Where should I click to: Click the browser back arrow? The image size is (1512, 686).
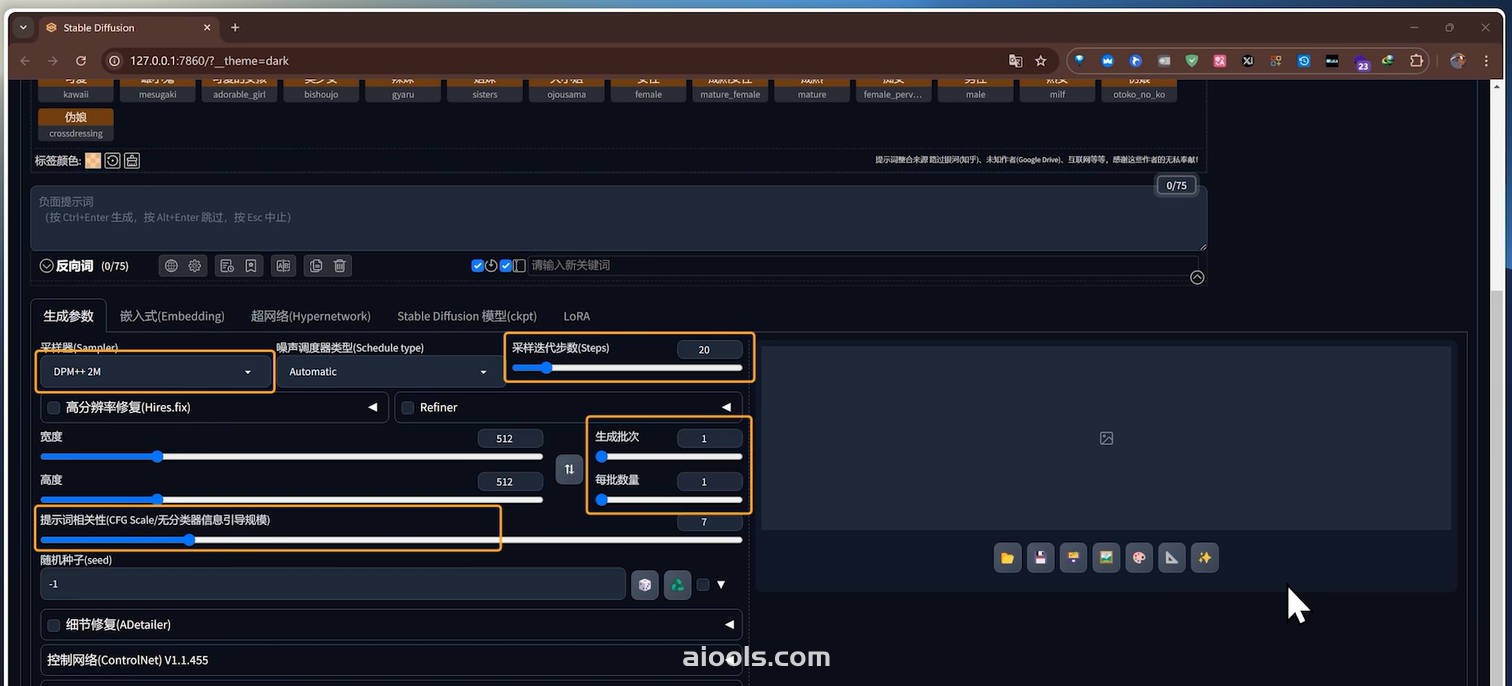(26, 61)
